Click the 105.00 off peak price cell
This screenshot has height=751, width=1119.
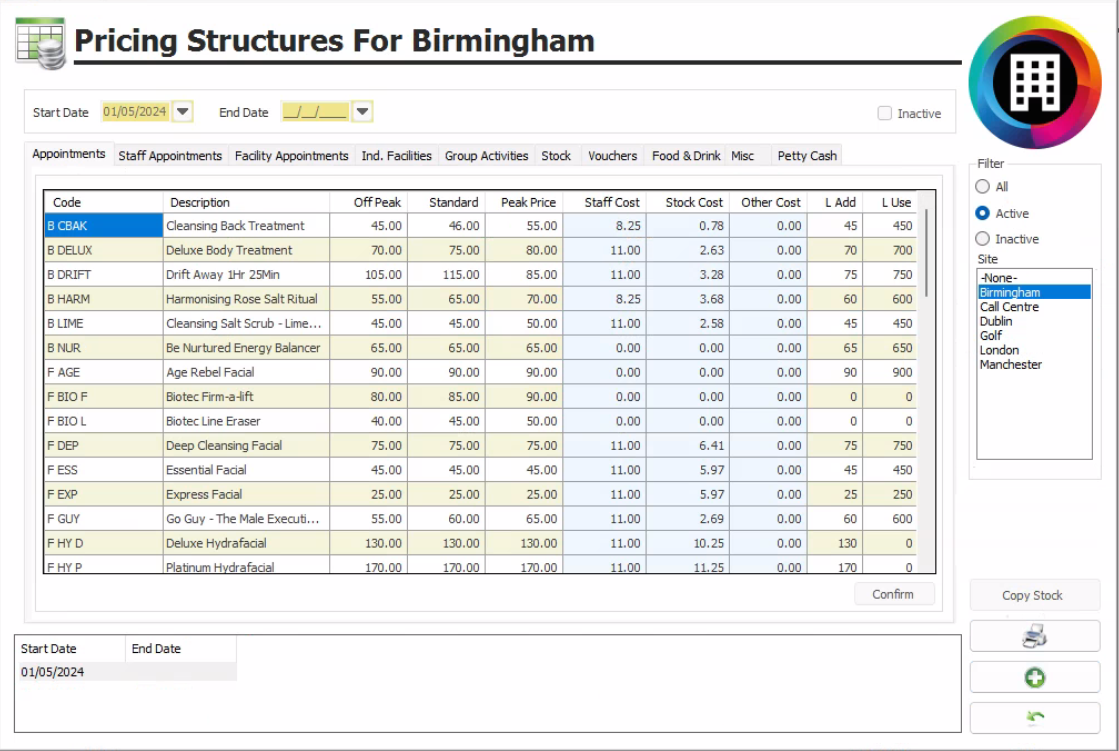(369, 274)
